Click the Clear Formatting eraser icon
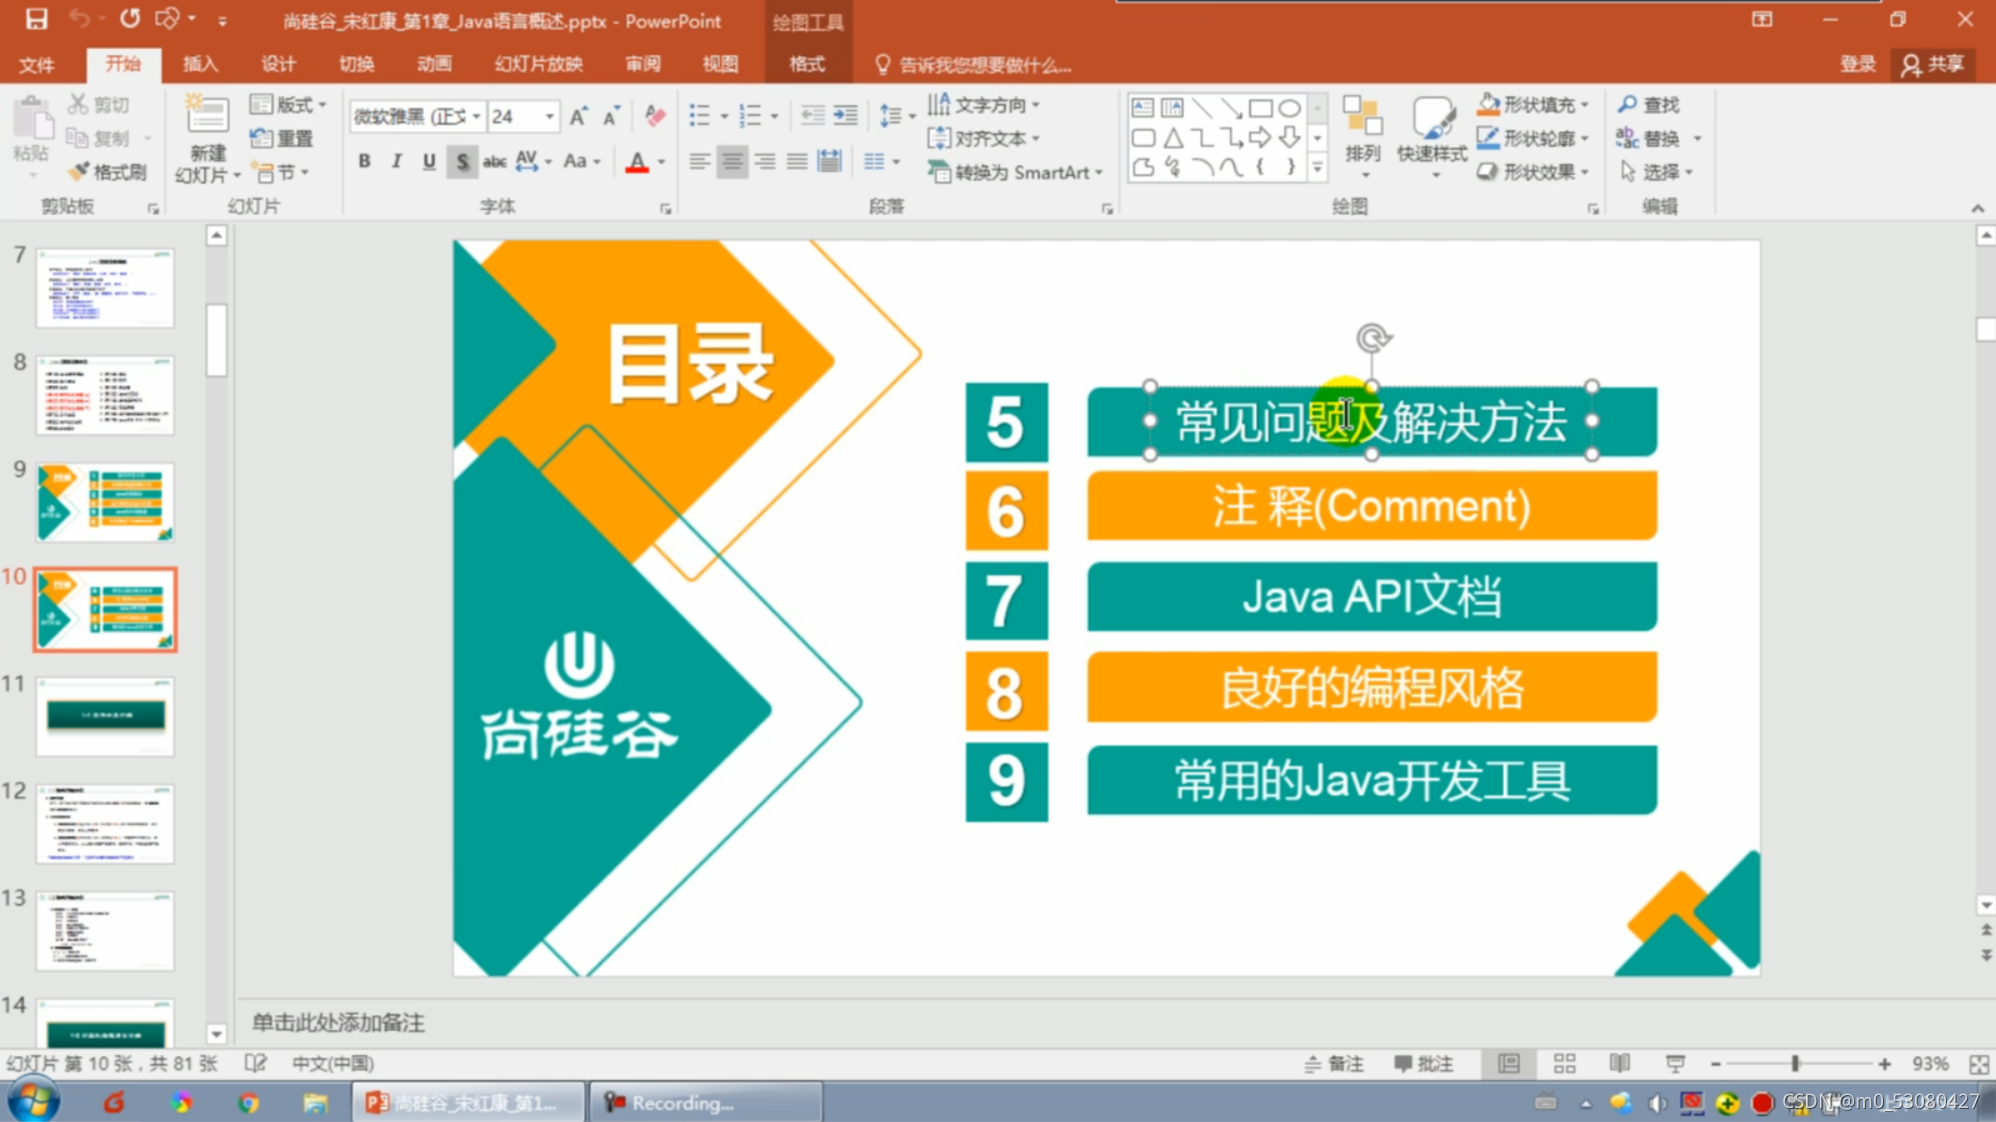1996x1122 pixels. click(x=655, y=116)
